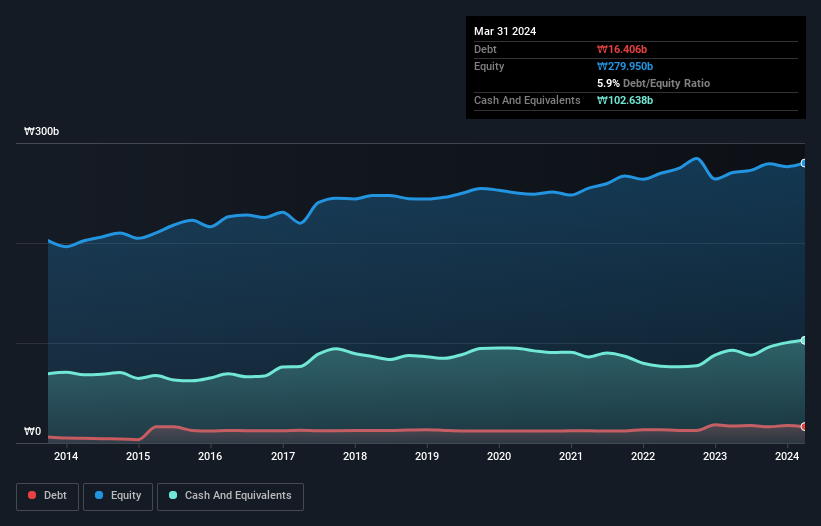Click the 2018 x-axis label
This screenshot has width=821, height=526.
point(355,456)
